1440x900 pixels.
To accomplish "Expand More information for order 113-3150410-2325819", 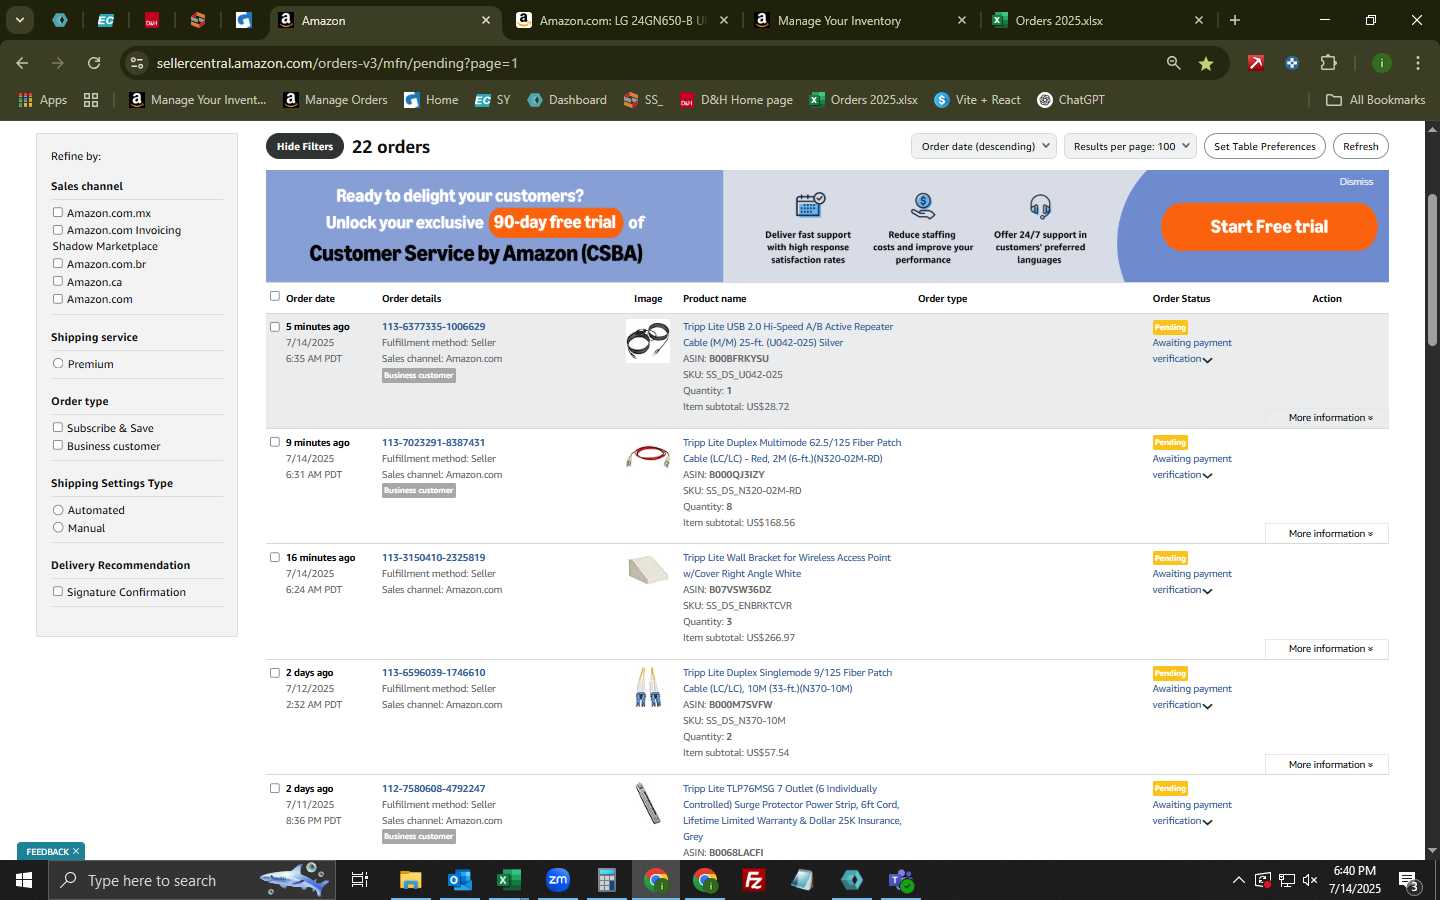I will 1327,649.
